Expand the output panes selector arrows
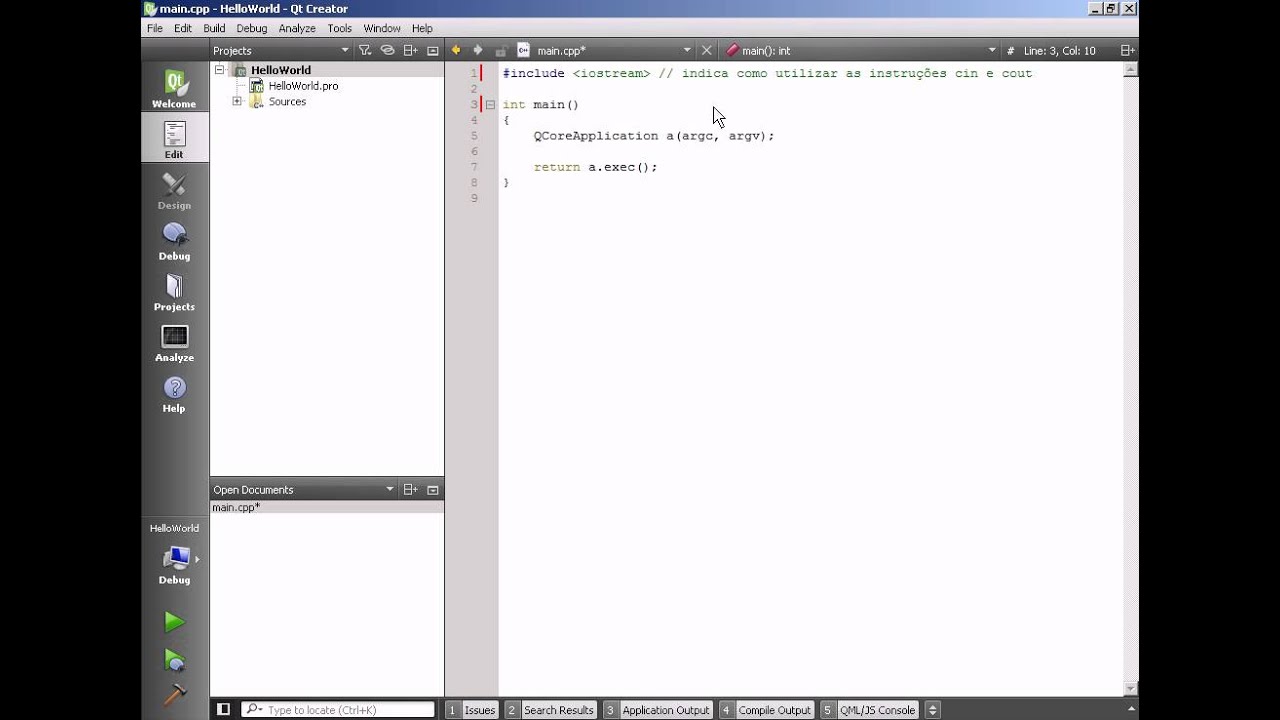 click(x=932, y=710)
